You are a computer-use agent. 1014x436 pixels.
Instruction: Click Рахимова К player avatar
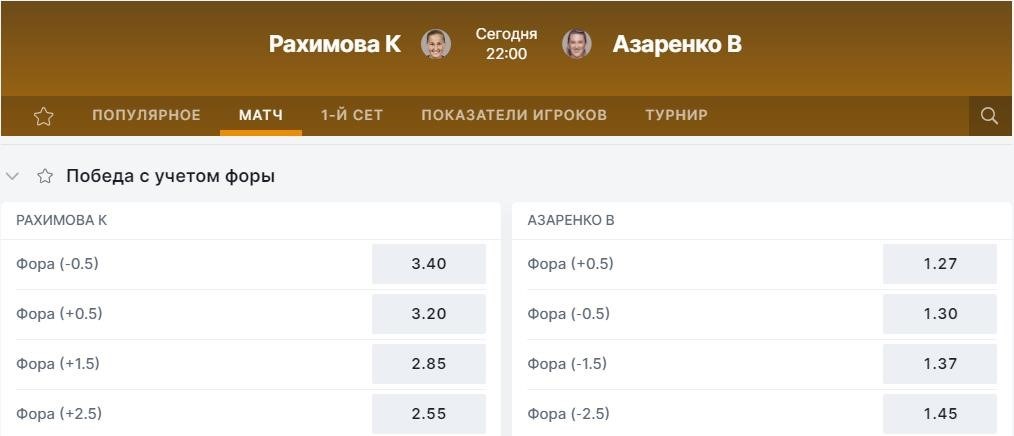point(436,44)
